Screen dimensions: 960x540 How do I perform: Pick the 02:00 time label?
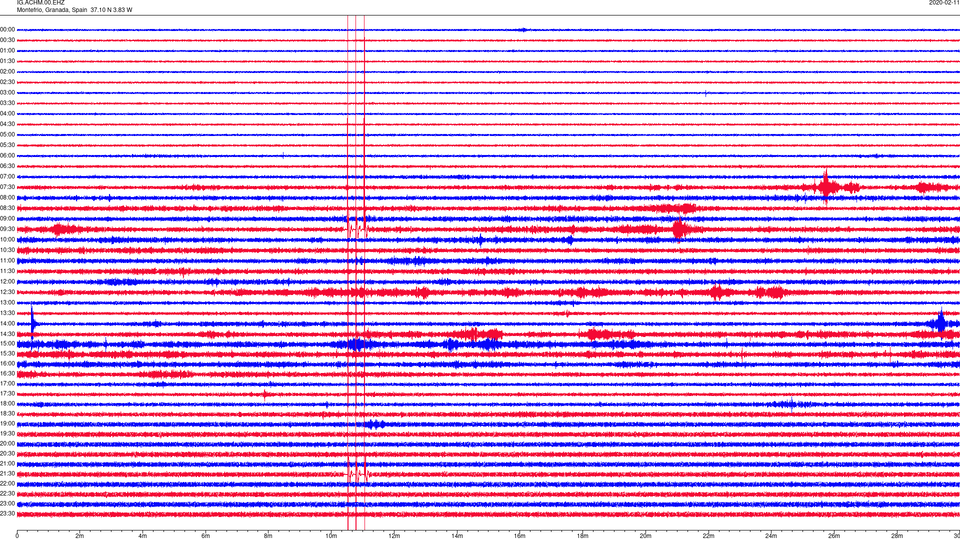point(8,72)
